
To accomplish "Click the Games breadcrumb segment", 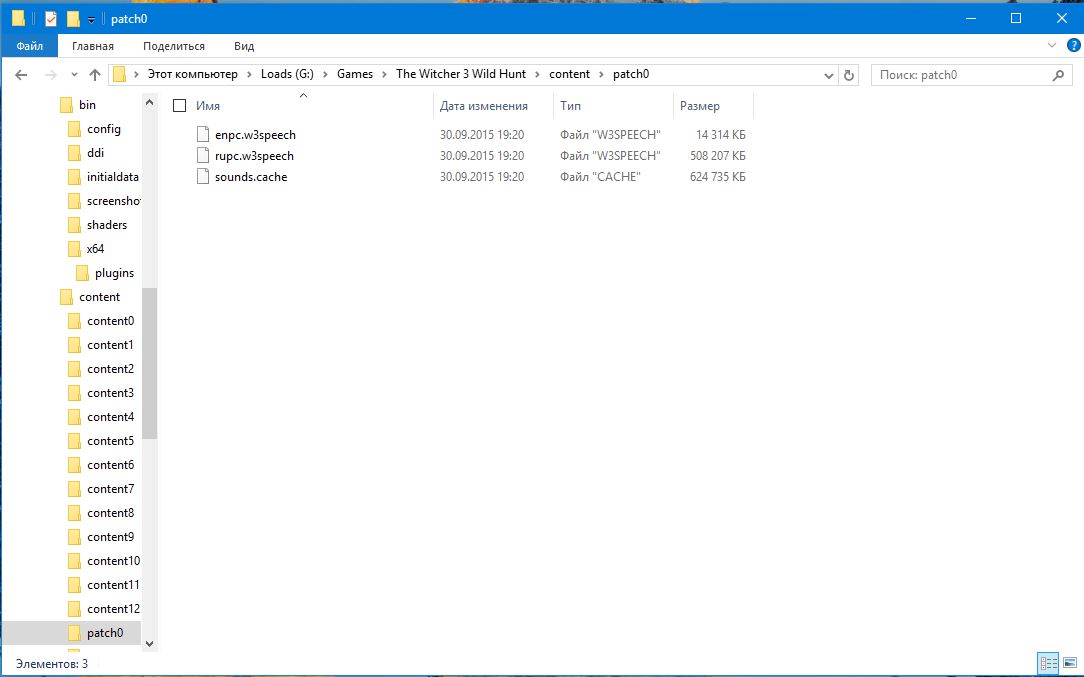I will [355, 74].
